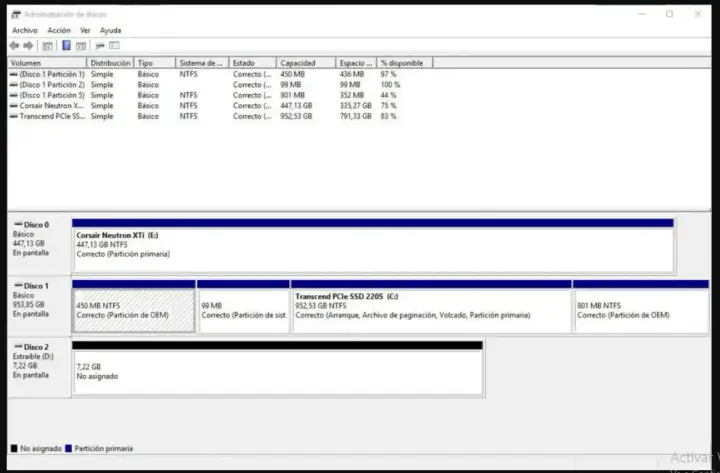The width and height of the screenshot is (720, 473).
Task: Click the last toolbar view settings icon
Action: tap(114, 45)
